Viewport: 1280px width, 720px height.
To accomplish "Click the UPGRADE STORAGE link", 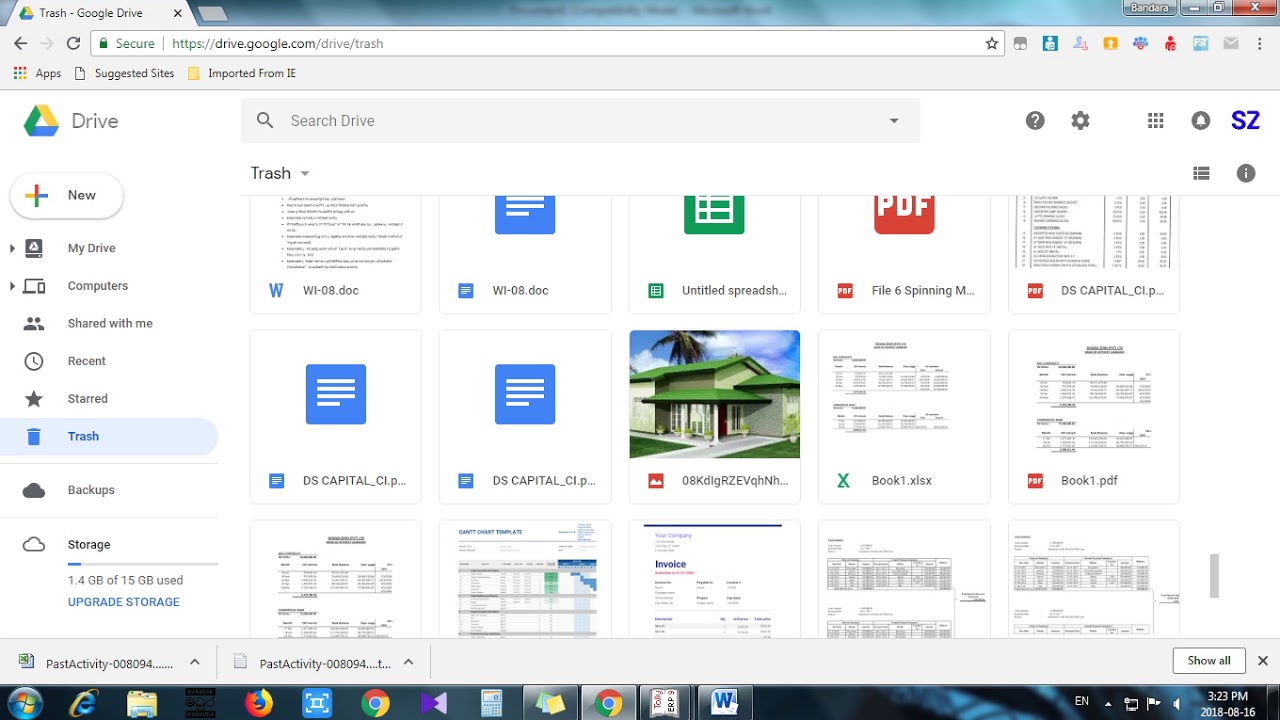I will coord(124,602).
